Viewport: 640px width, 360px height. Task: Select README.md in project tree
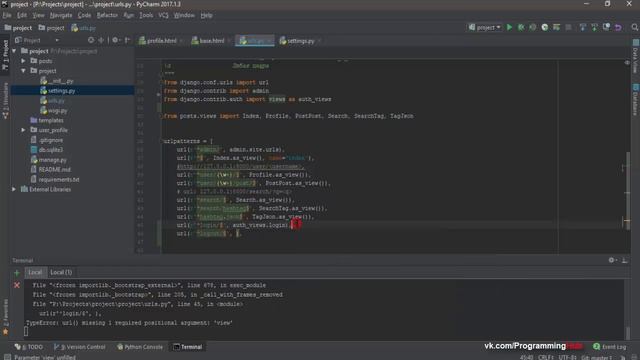(51, 169)
